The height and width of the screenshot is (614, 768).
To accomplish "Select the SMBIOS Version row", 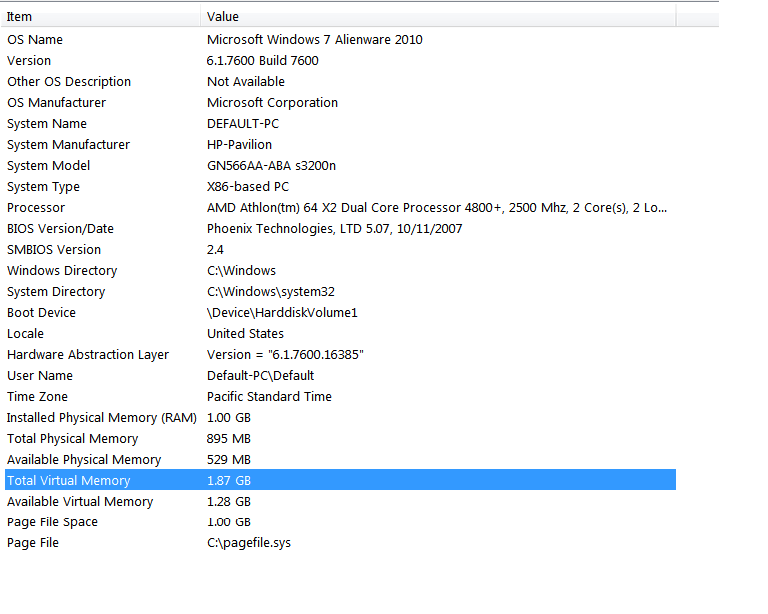I will click(54, 250).
